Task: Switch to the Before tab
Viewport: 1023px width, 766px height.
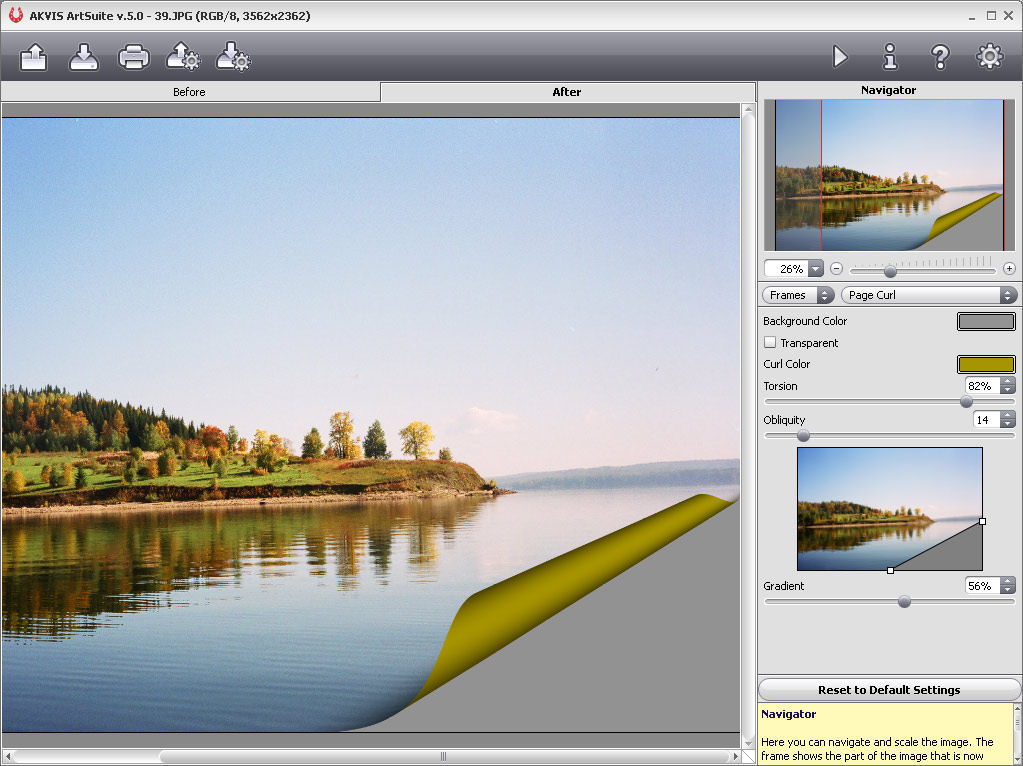Action: point(189,92)
